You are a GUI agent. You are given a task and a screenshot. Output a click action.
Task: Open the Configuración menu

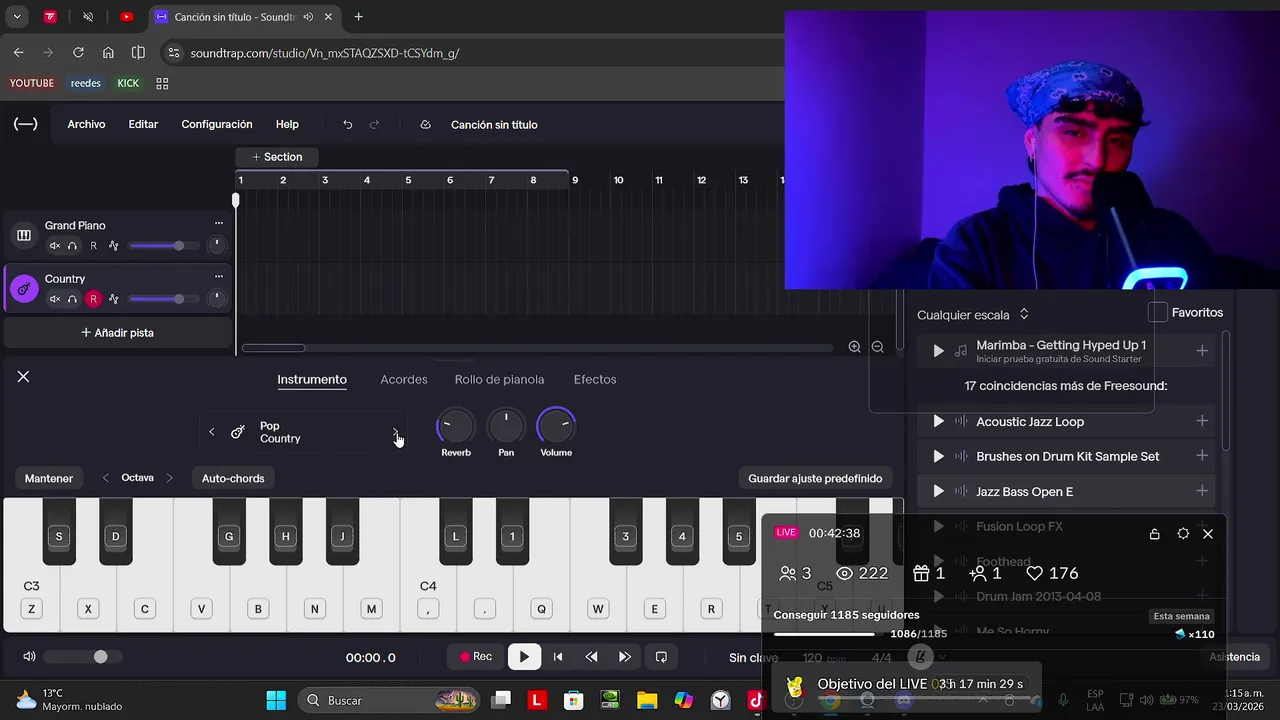(x=217, y=125)
